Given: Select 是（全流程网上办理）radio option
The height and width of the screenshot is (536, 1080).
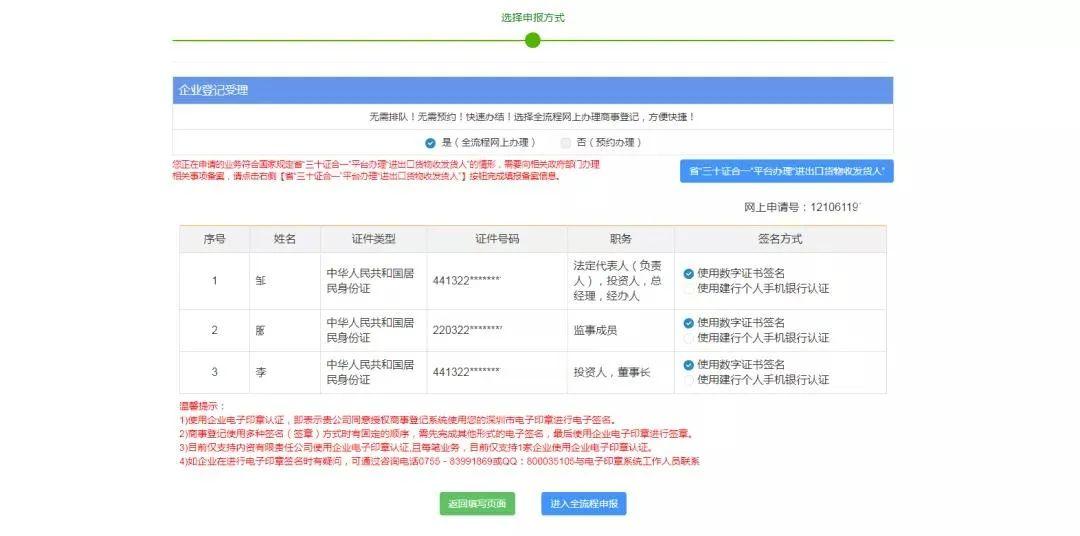Looking at the screenshot, I should [x=430, y=143].
